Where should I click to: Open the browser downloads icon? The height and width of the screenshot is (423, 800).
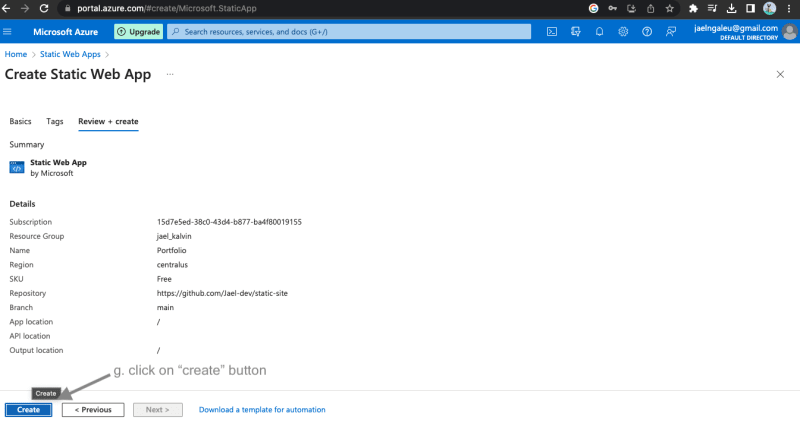pos(731,8)
